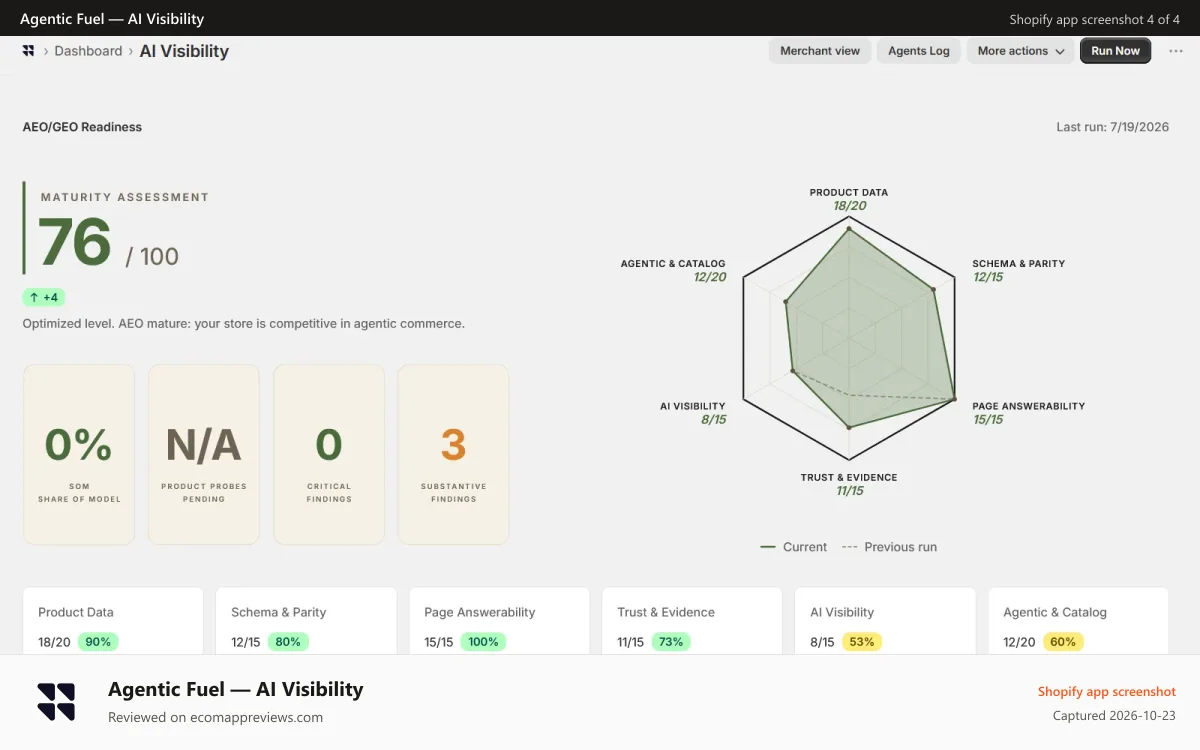Click the Optimized level description text

[244, 324]
